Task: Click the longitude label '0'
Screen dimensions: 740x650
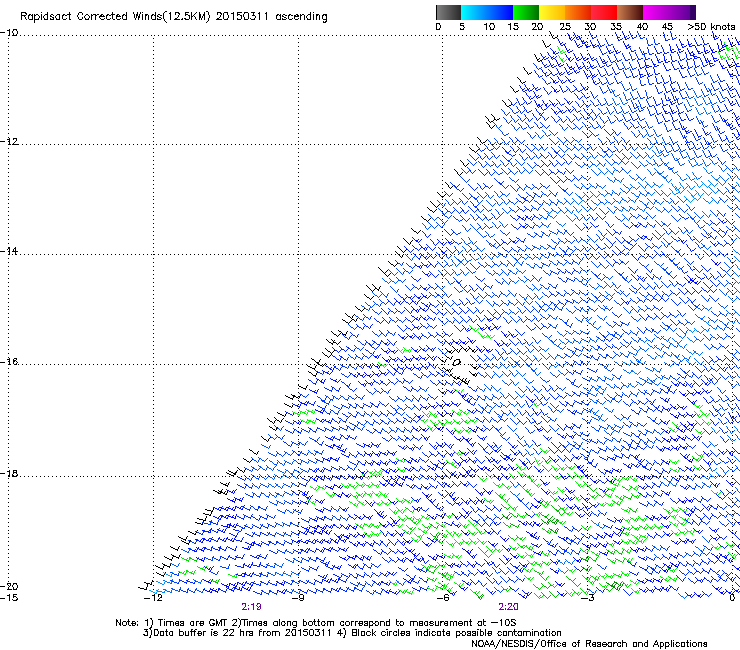Action: tap(732, 598)
